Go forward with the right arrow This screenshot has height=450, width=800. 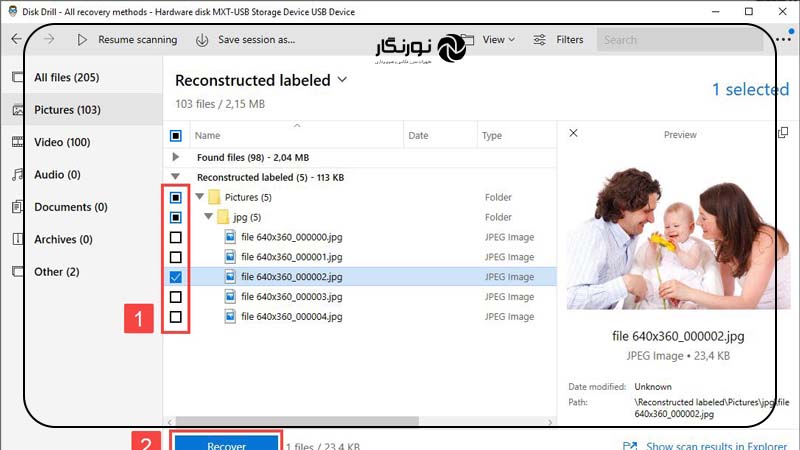coord(49,39)
